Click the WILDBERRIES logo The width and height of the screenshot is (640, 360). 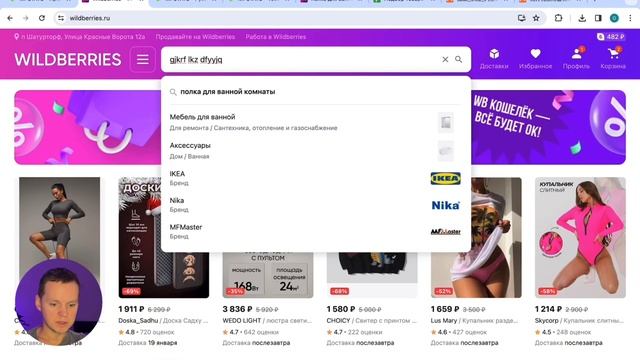point(68,60)
